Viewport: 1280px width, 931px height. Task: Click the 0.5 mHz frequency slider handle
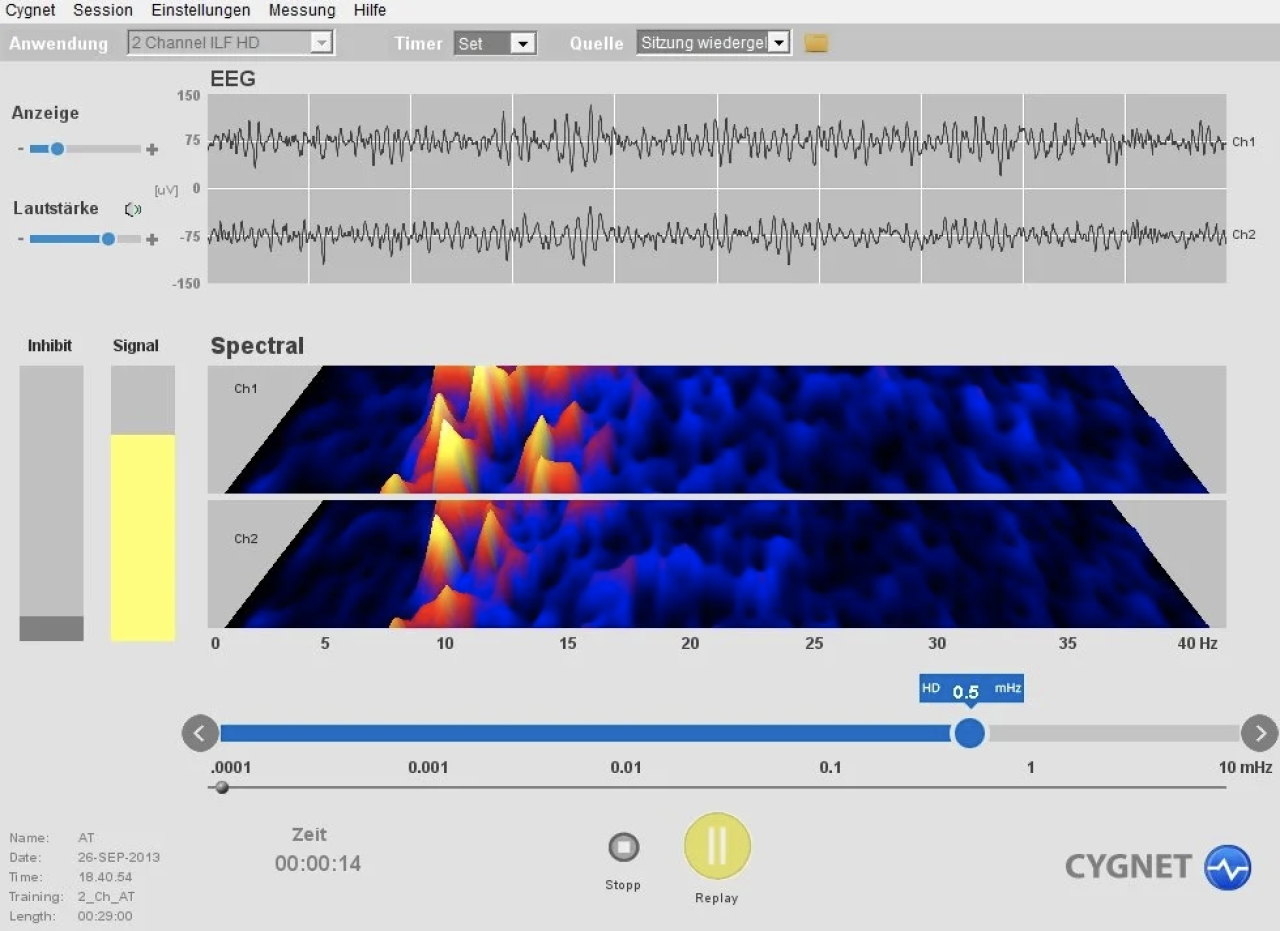pyautogui.click(x=969, y=734)
